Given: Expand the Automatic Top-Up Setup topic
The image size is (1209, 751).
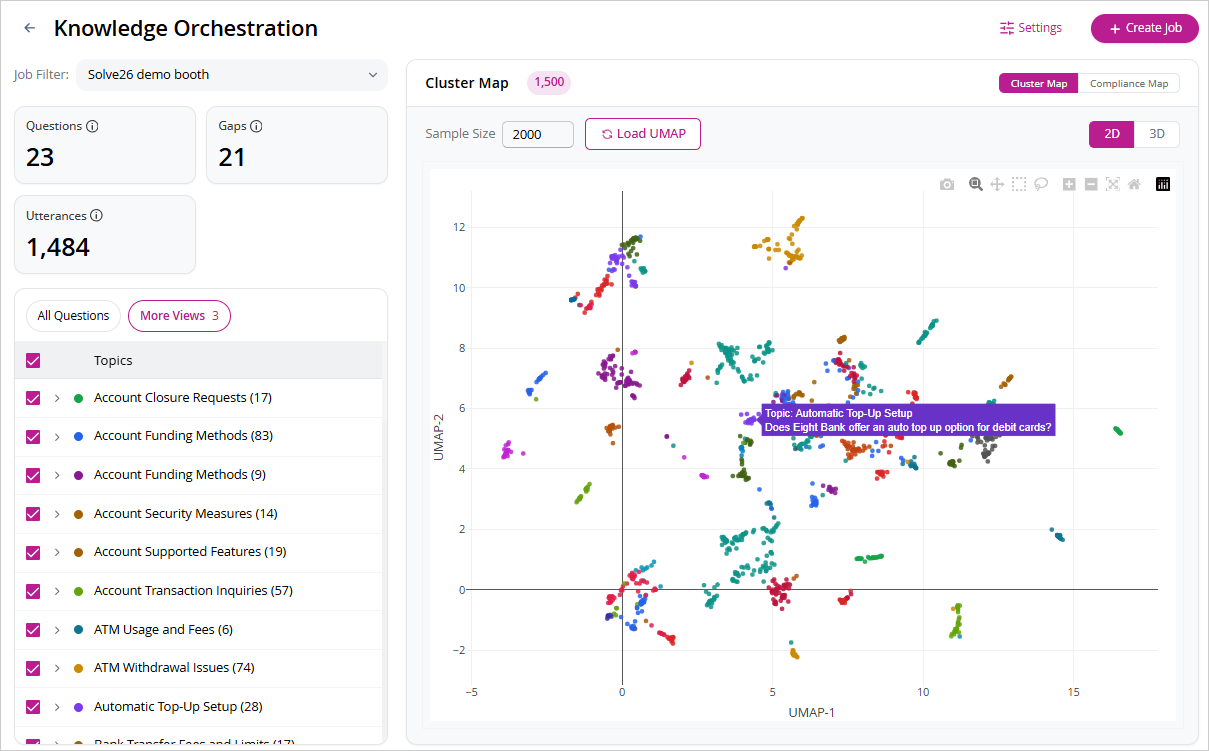Looking at the screenshot, I should point(57,707).
